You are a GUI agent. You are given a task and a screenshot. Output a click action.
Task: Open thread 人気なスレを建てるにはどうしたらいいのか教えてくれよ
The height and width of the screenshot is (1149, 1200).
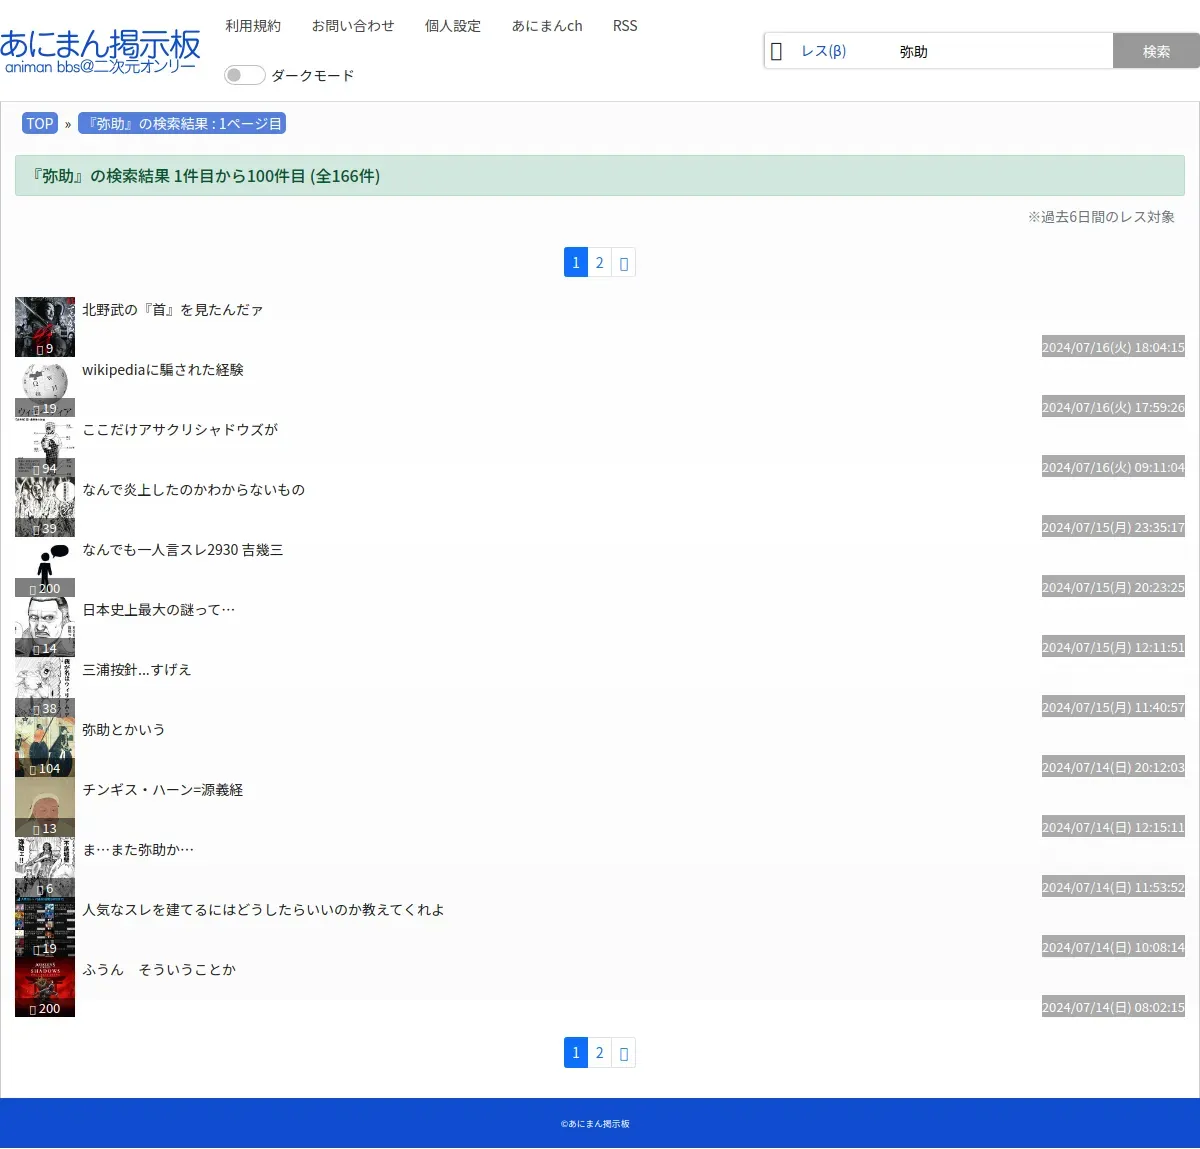[263, 910]
